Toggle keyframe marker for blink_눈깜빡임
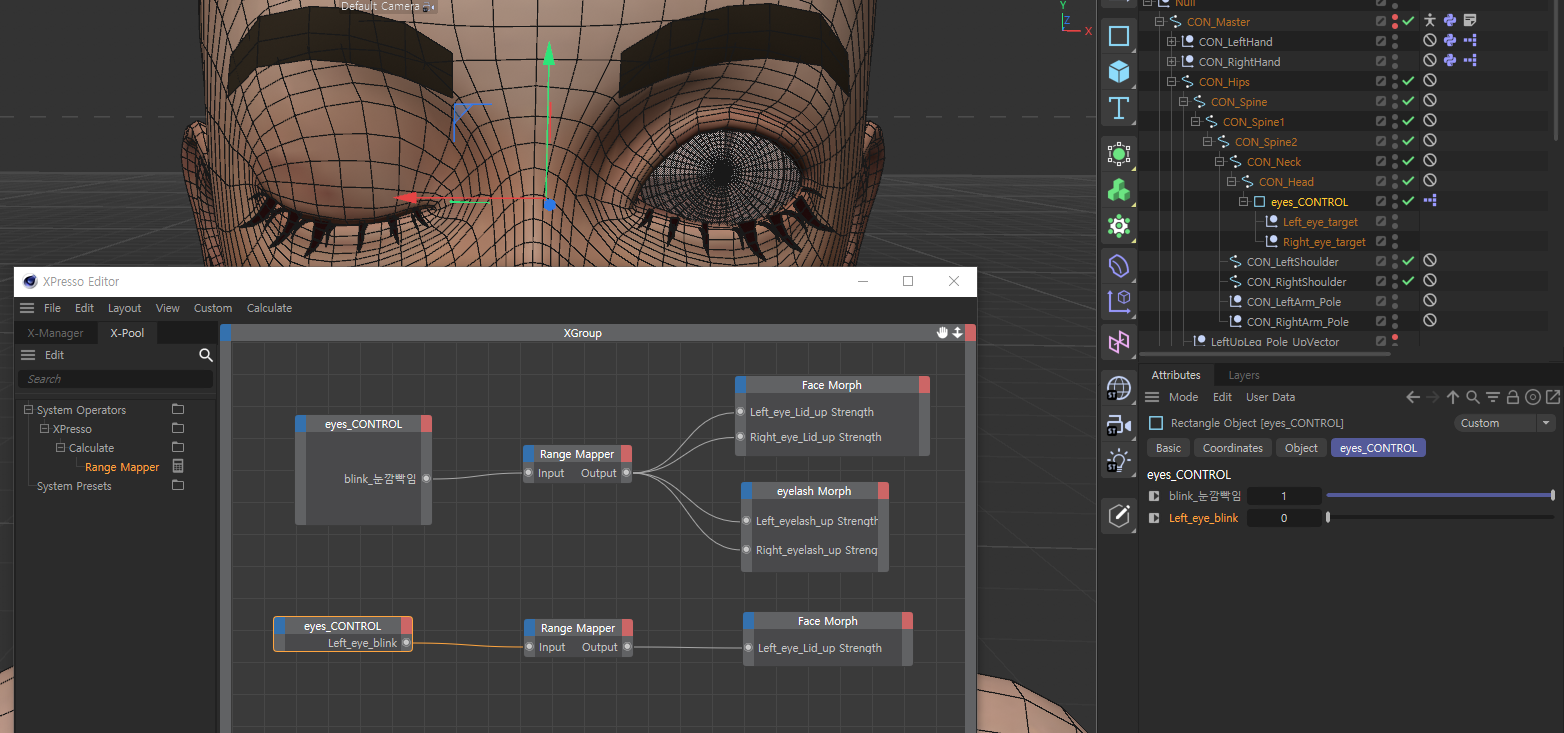The image size is (1564, 733). (1154, 496)
